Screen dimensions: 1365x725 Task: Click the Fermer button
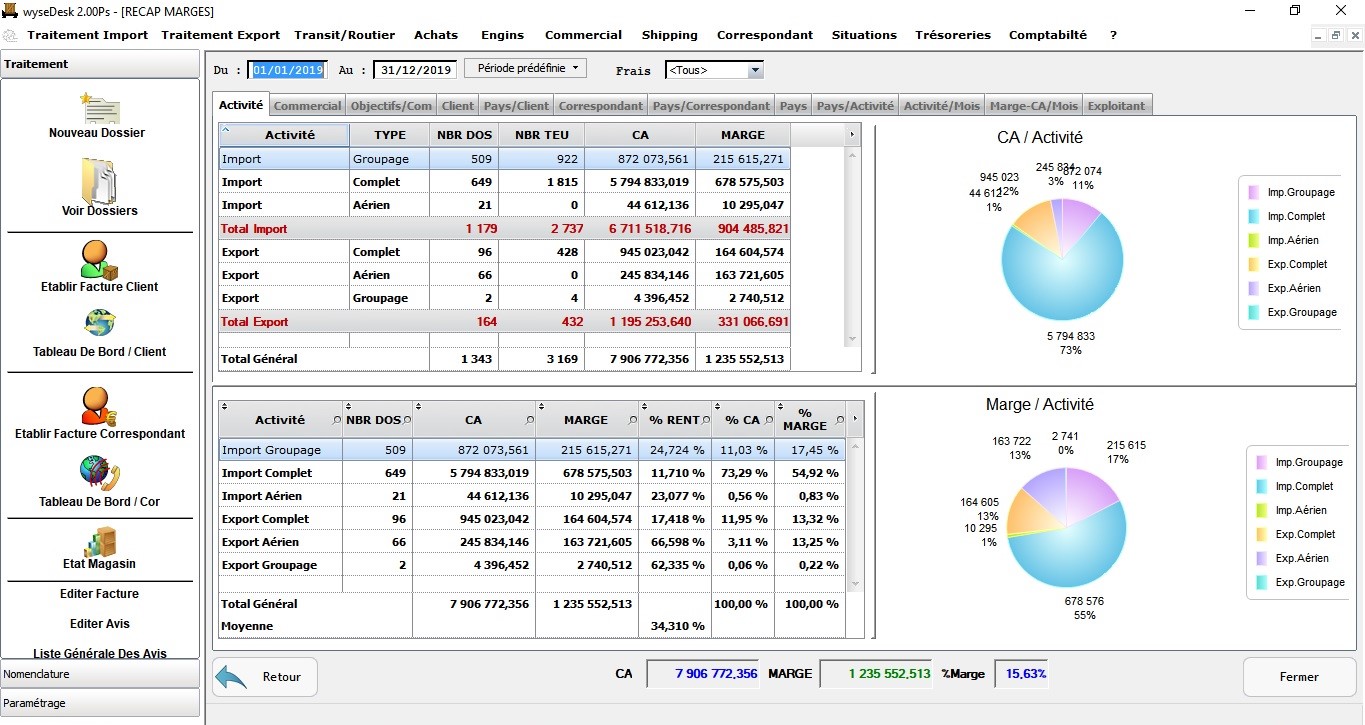pyautogui.click(x=1299, y=677)
